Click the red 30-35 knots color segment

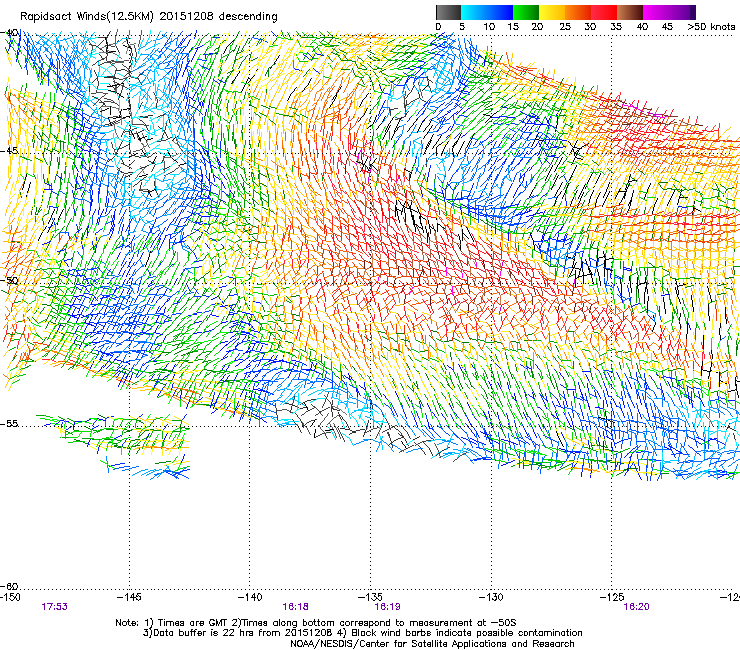[x=604, y=12]
